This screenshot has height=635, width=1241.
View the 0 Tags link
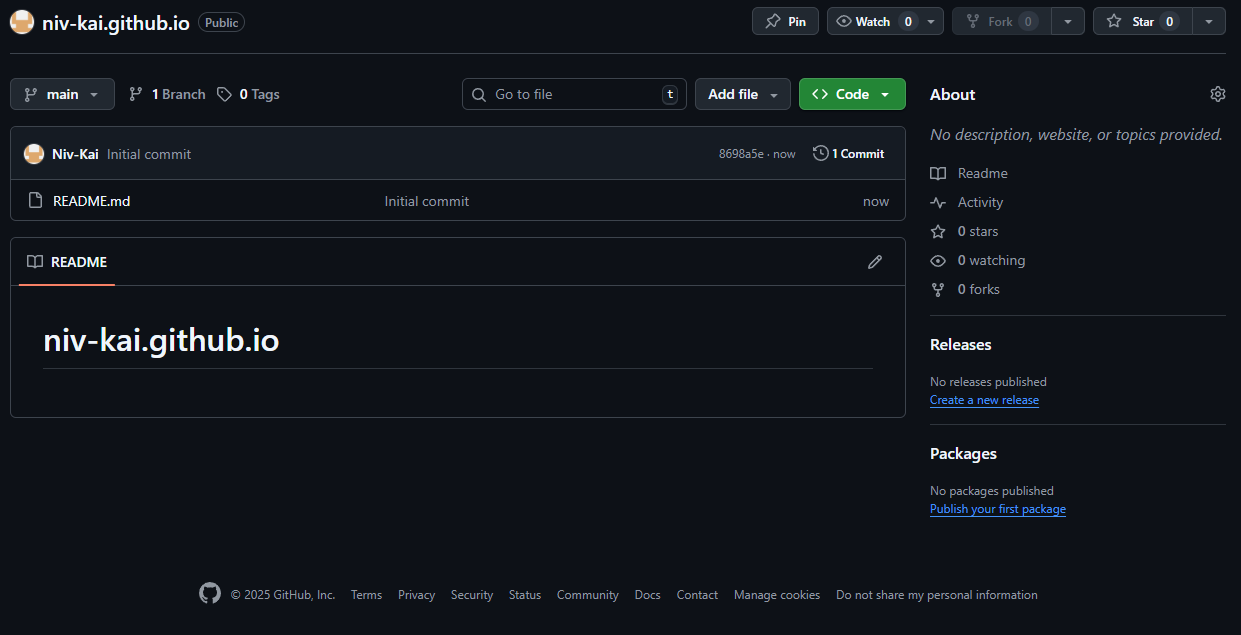pos(248,94)
